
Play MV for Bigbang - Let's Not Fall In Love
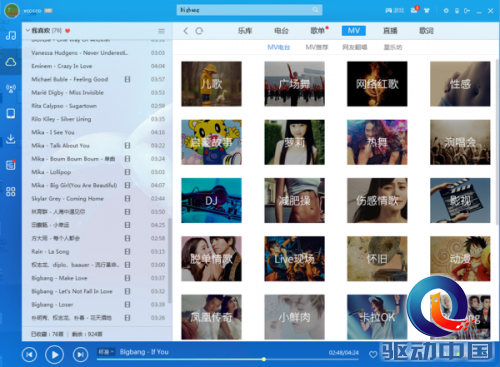(127, 291)
